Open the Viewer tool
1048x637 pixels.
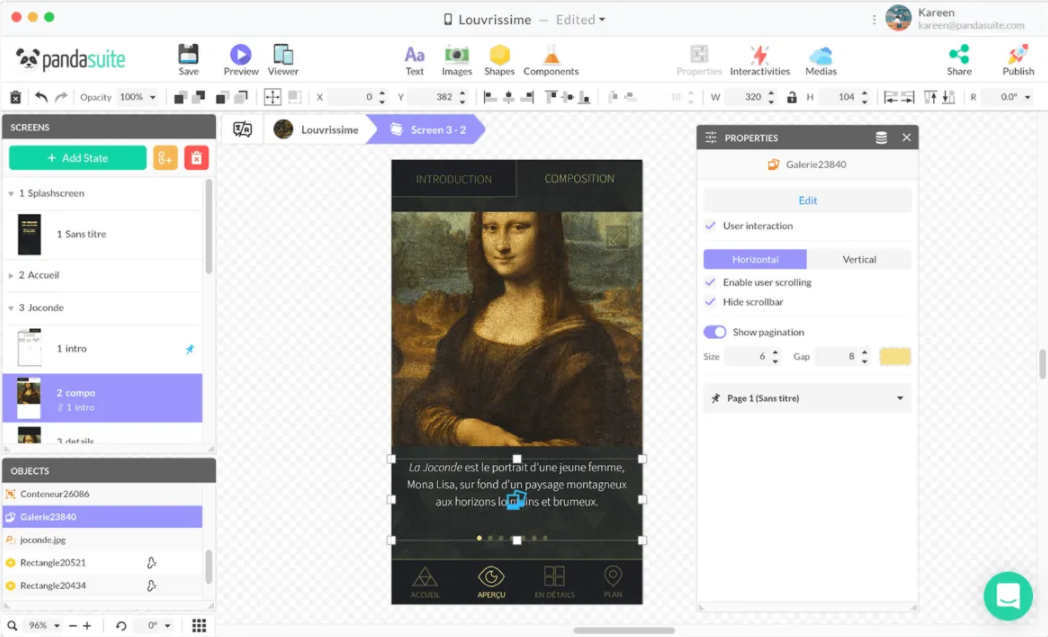[283, 55]
